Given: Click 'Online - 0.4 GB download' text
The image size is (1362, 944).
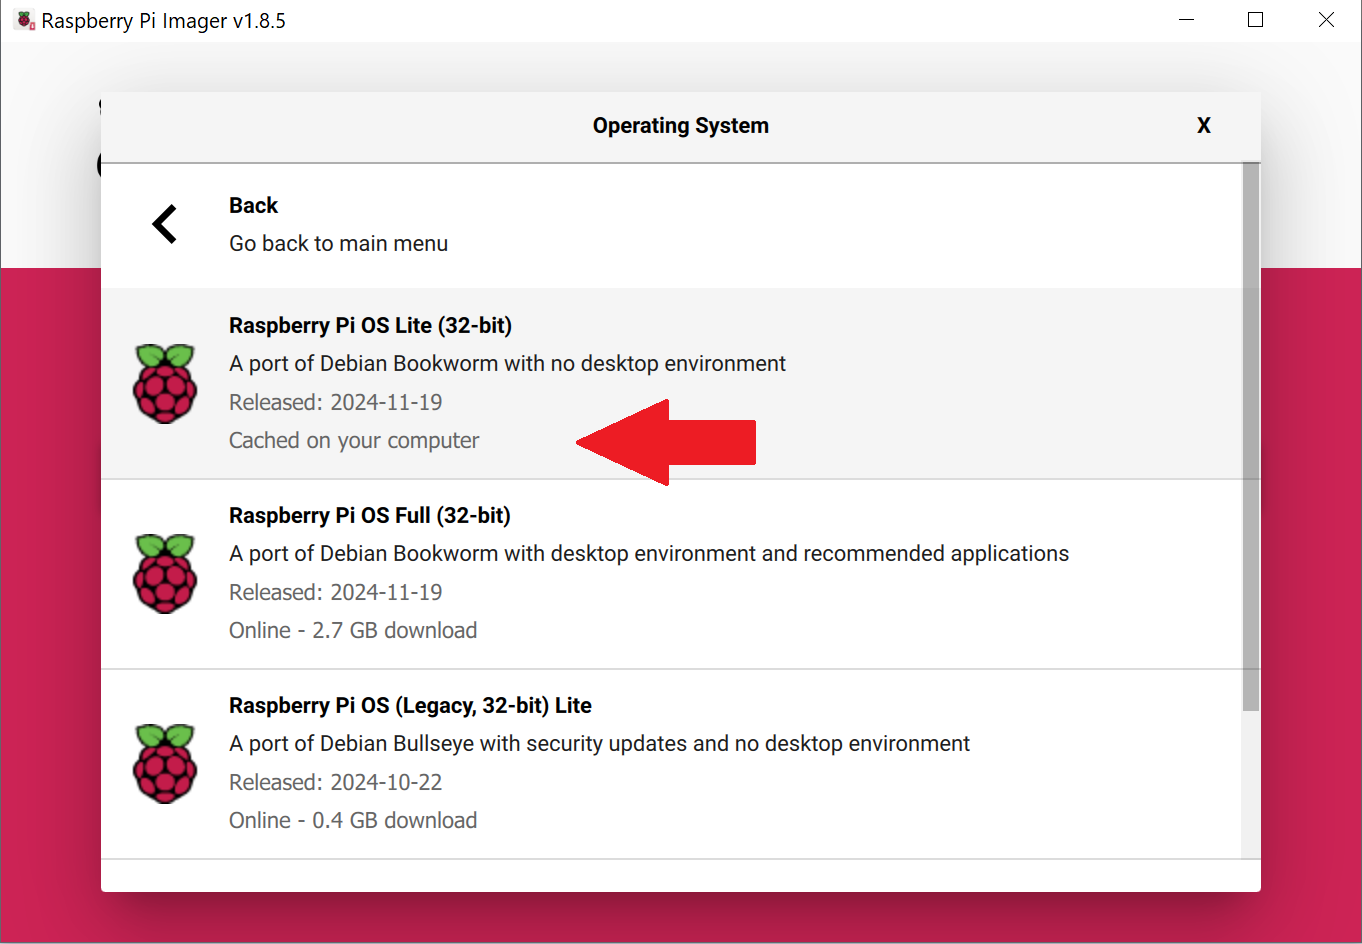Looking at the screenshot, I should (353, 821).
